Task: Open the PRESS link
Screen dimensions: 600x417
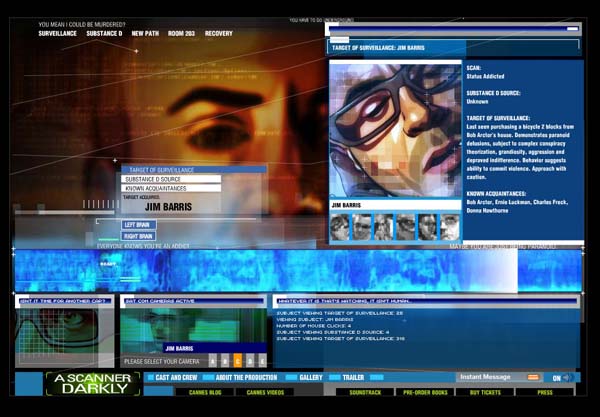Action: click(545, 392)
